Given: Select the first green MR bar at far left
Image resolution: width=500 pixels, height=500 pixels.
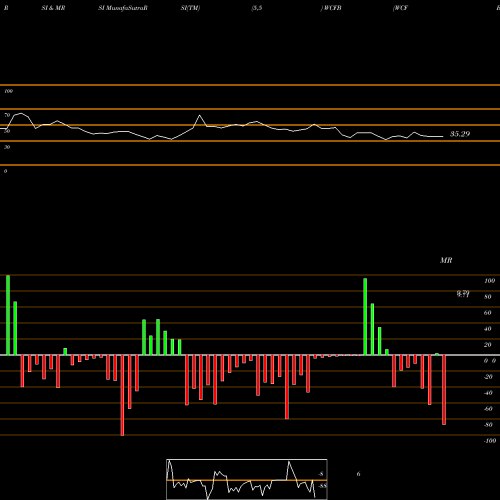Looking at the screenshot, I should click(8, 315).
